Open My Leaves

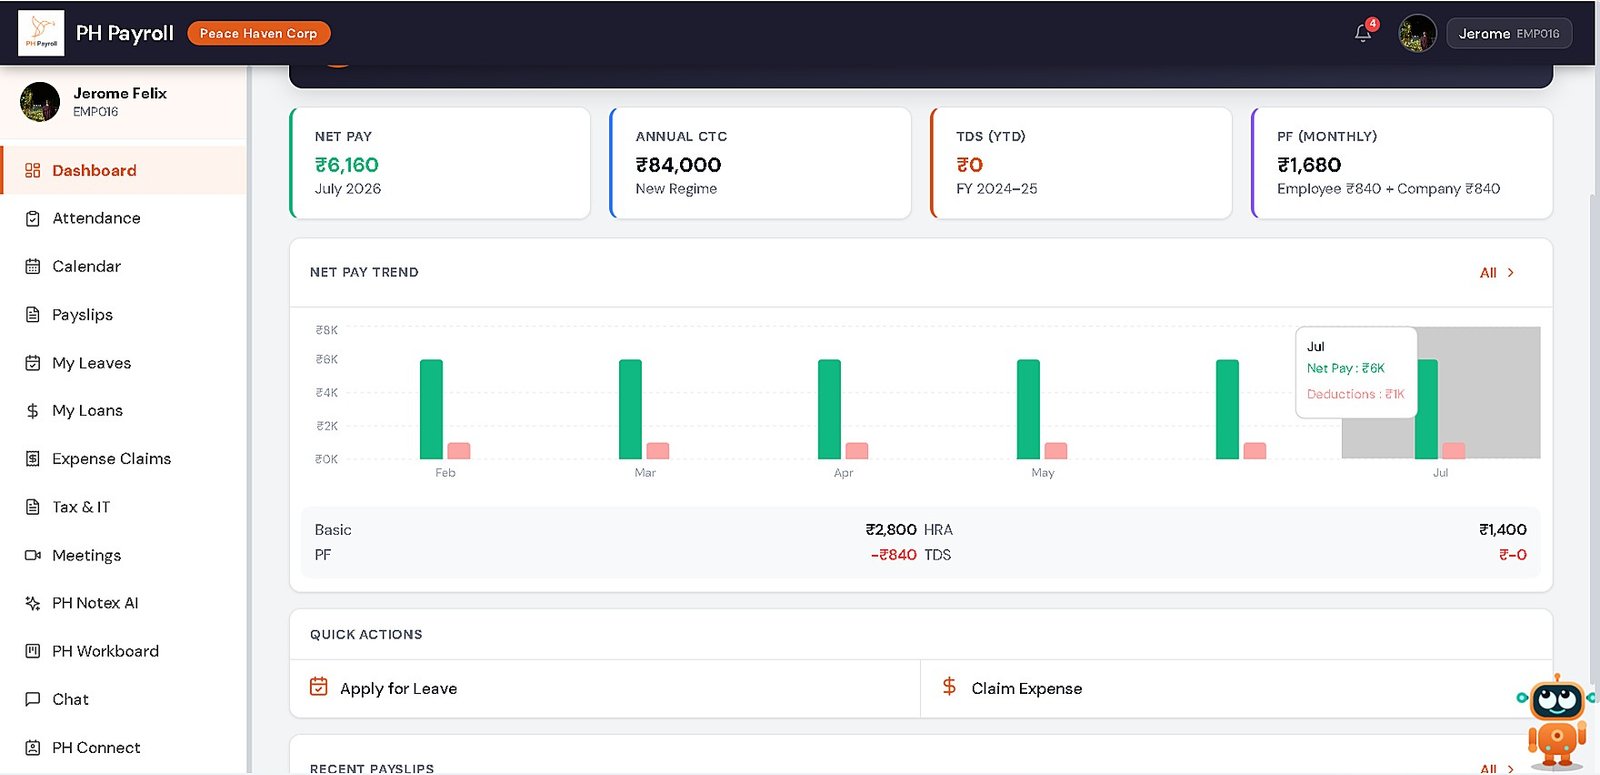point(123,362)
